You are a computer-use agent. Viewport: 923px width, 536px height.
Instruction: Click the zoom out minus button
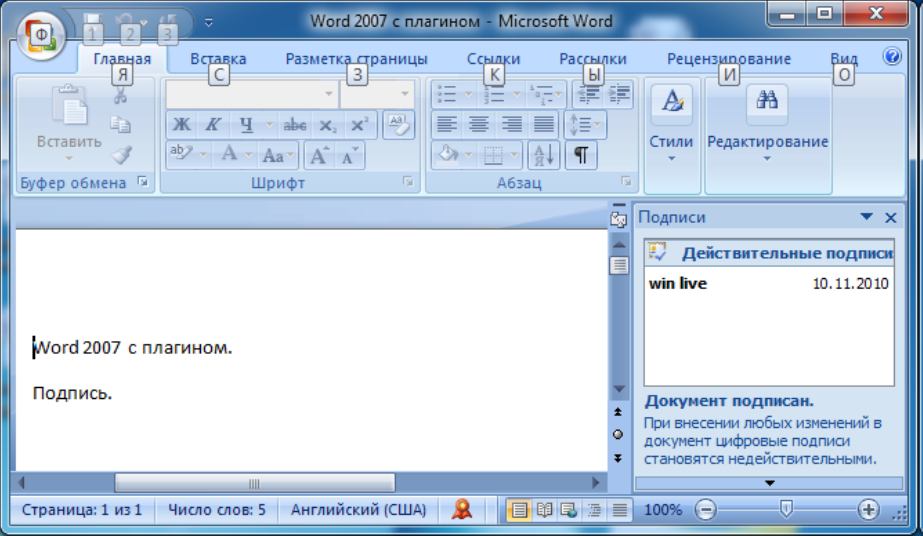tap(705, 510)
